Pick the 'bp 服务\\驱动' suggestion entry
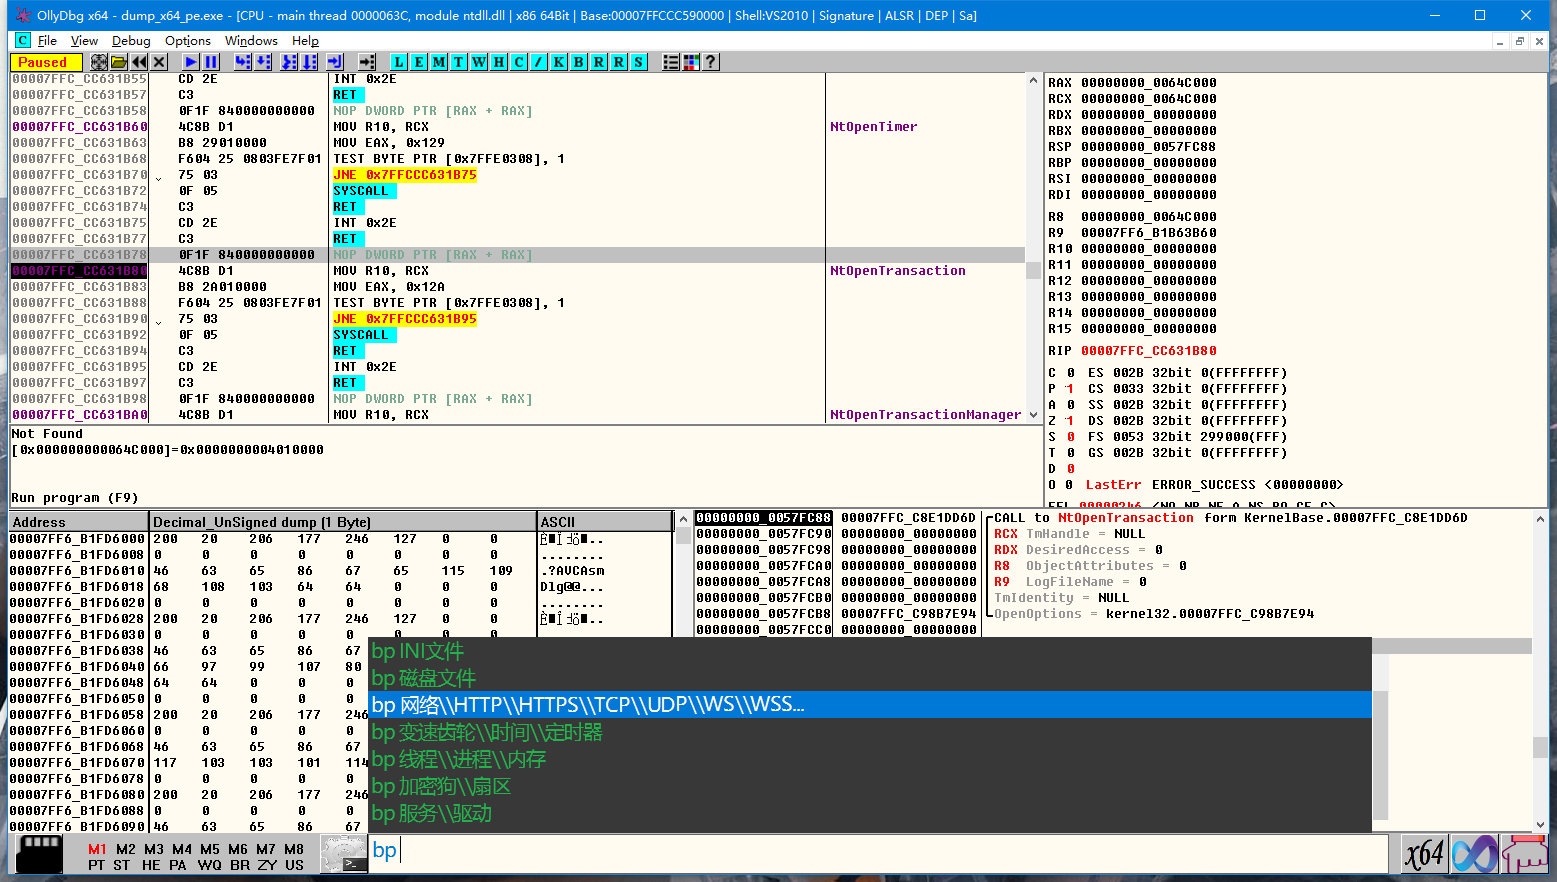The image size is (1557, 882). [432, 814]
